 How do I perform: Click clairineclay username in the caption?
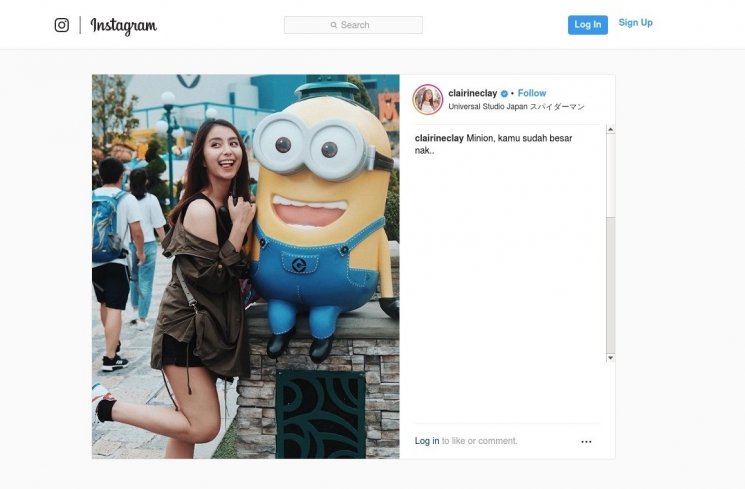pos(439,138)
